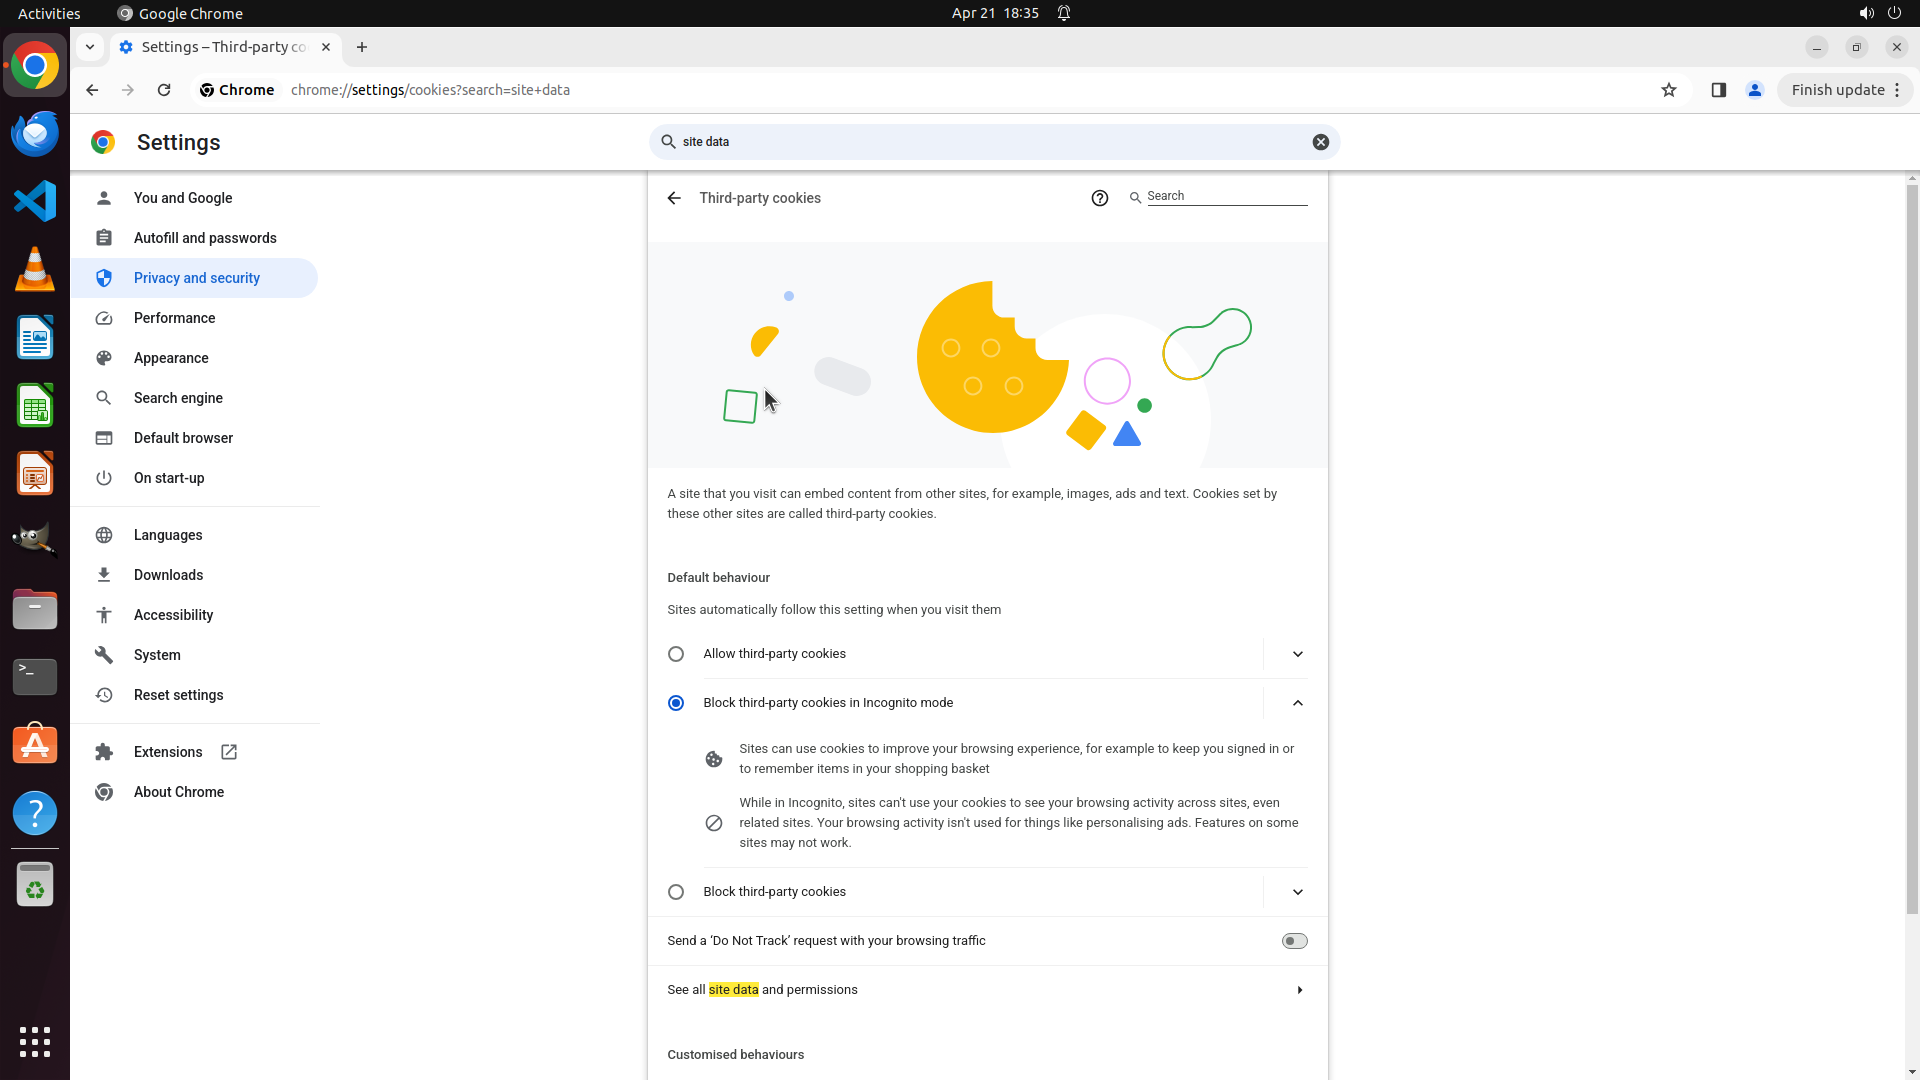This screenshot has height=1080, width=1920.
Task: Go back using the Third-party cookies arrow
Action: coord(674,198)
